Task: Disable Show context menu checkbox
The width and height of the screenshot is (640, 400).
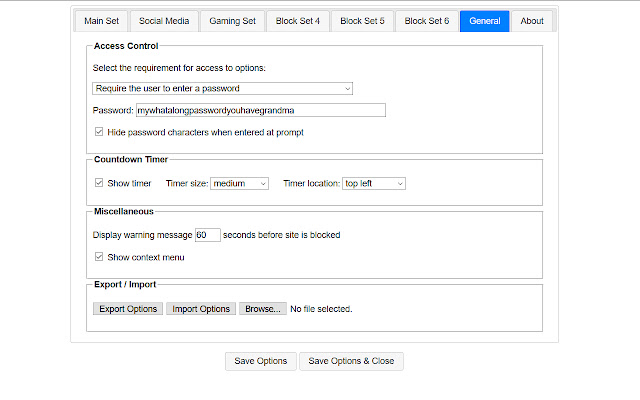Action: tap(98, 257)
